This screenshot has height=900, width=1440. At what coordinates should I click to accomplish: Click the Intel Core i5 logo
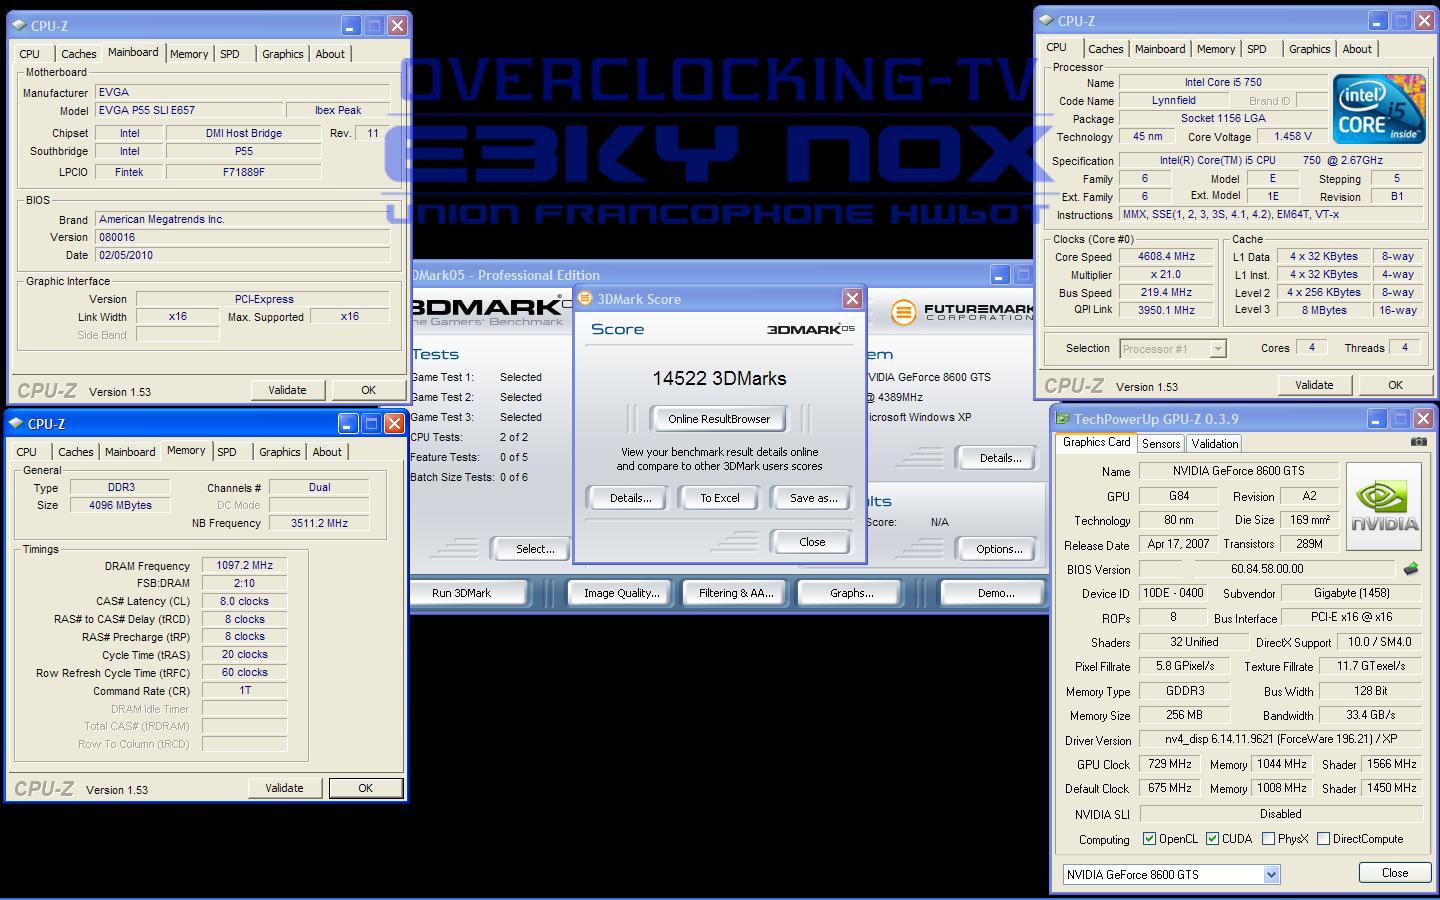1378,108
